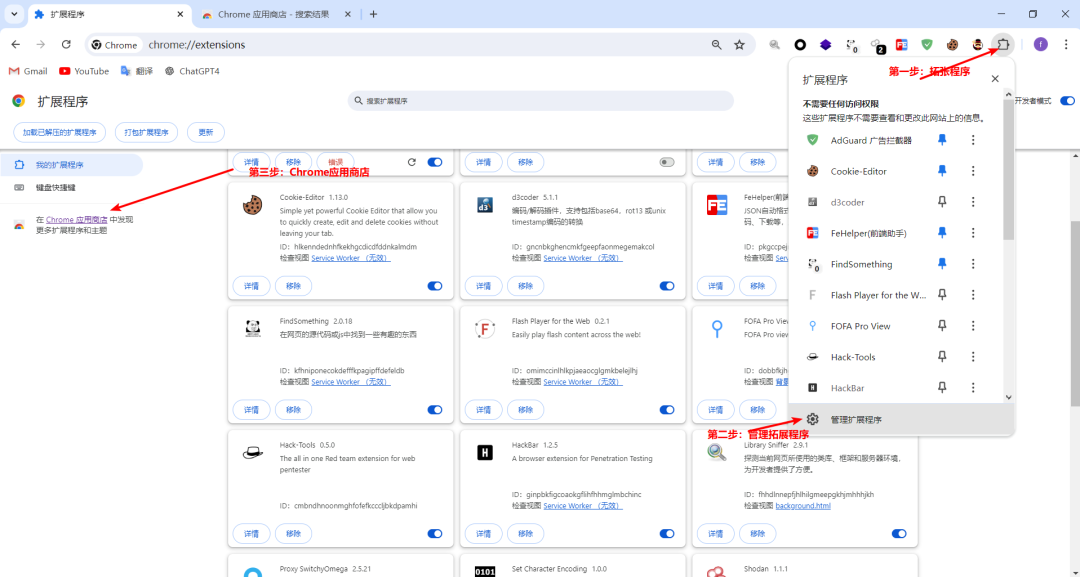Toggle the Library Sniffer switch
1080x577 pixels.
tap(899, 534)
